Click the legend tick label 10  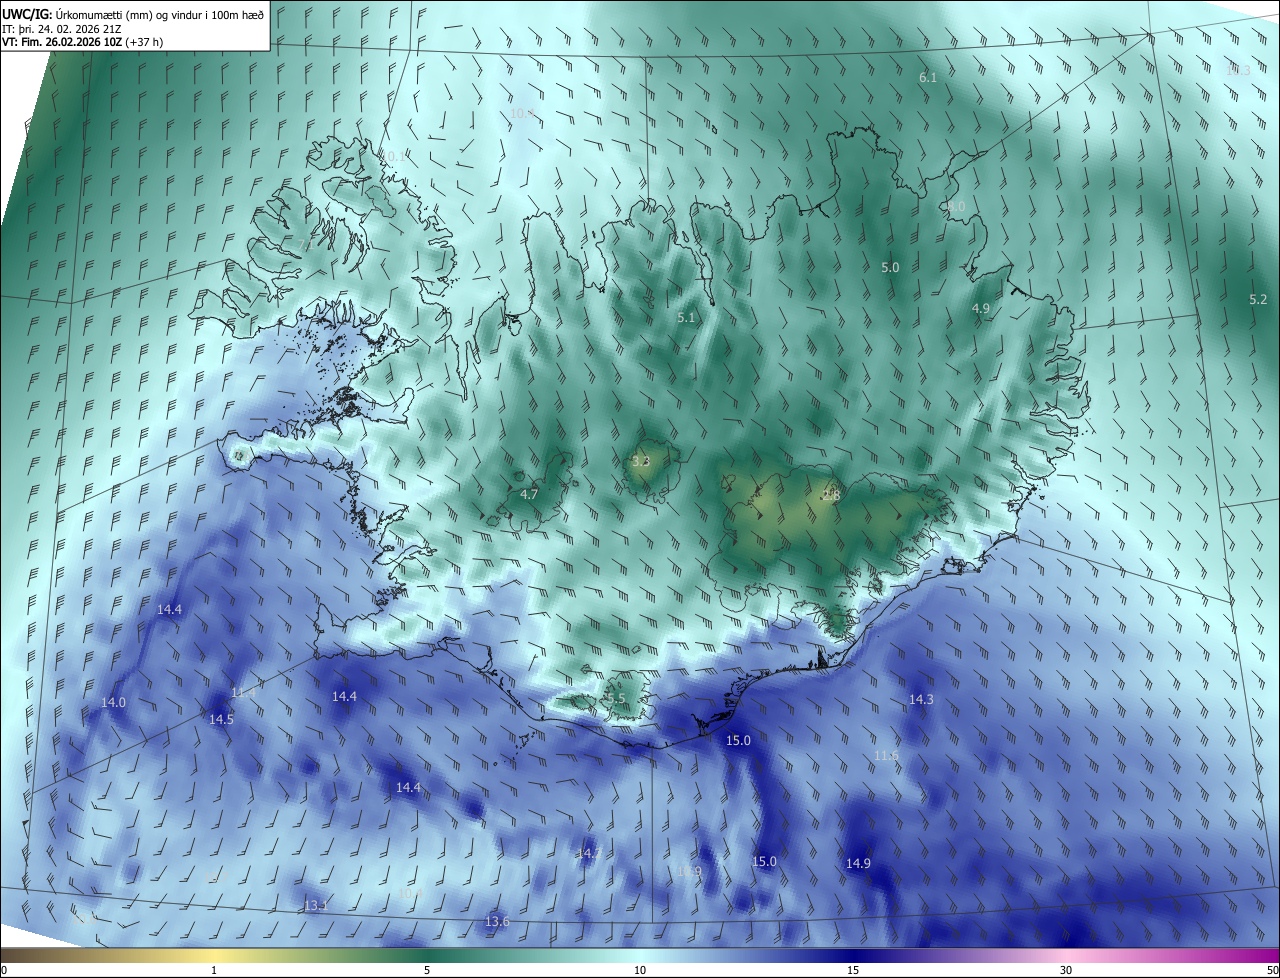click(x=640, y=970)
